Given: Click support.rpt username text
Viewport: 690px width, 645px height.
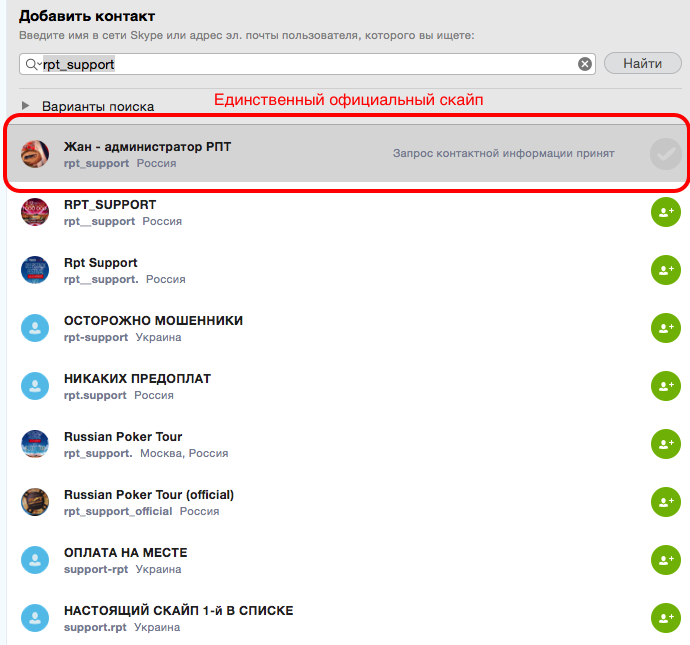Looking at the screenshot, I should click(x=95, y=627).
